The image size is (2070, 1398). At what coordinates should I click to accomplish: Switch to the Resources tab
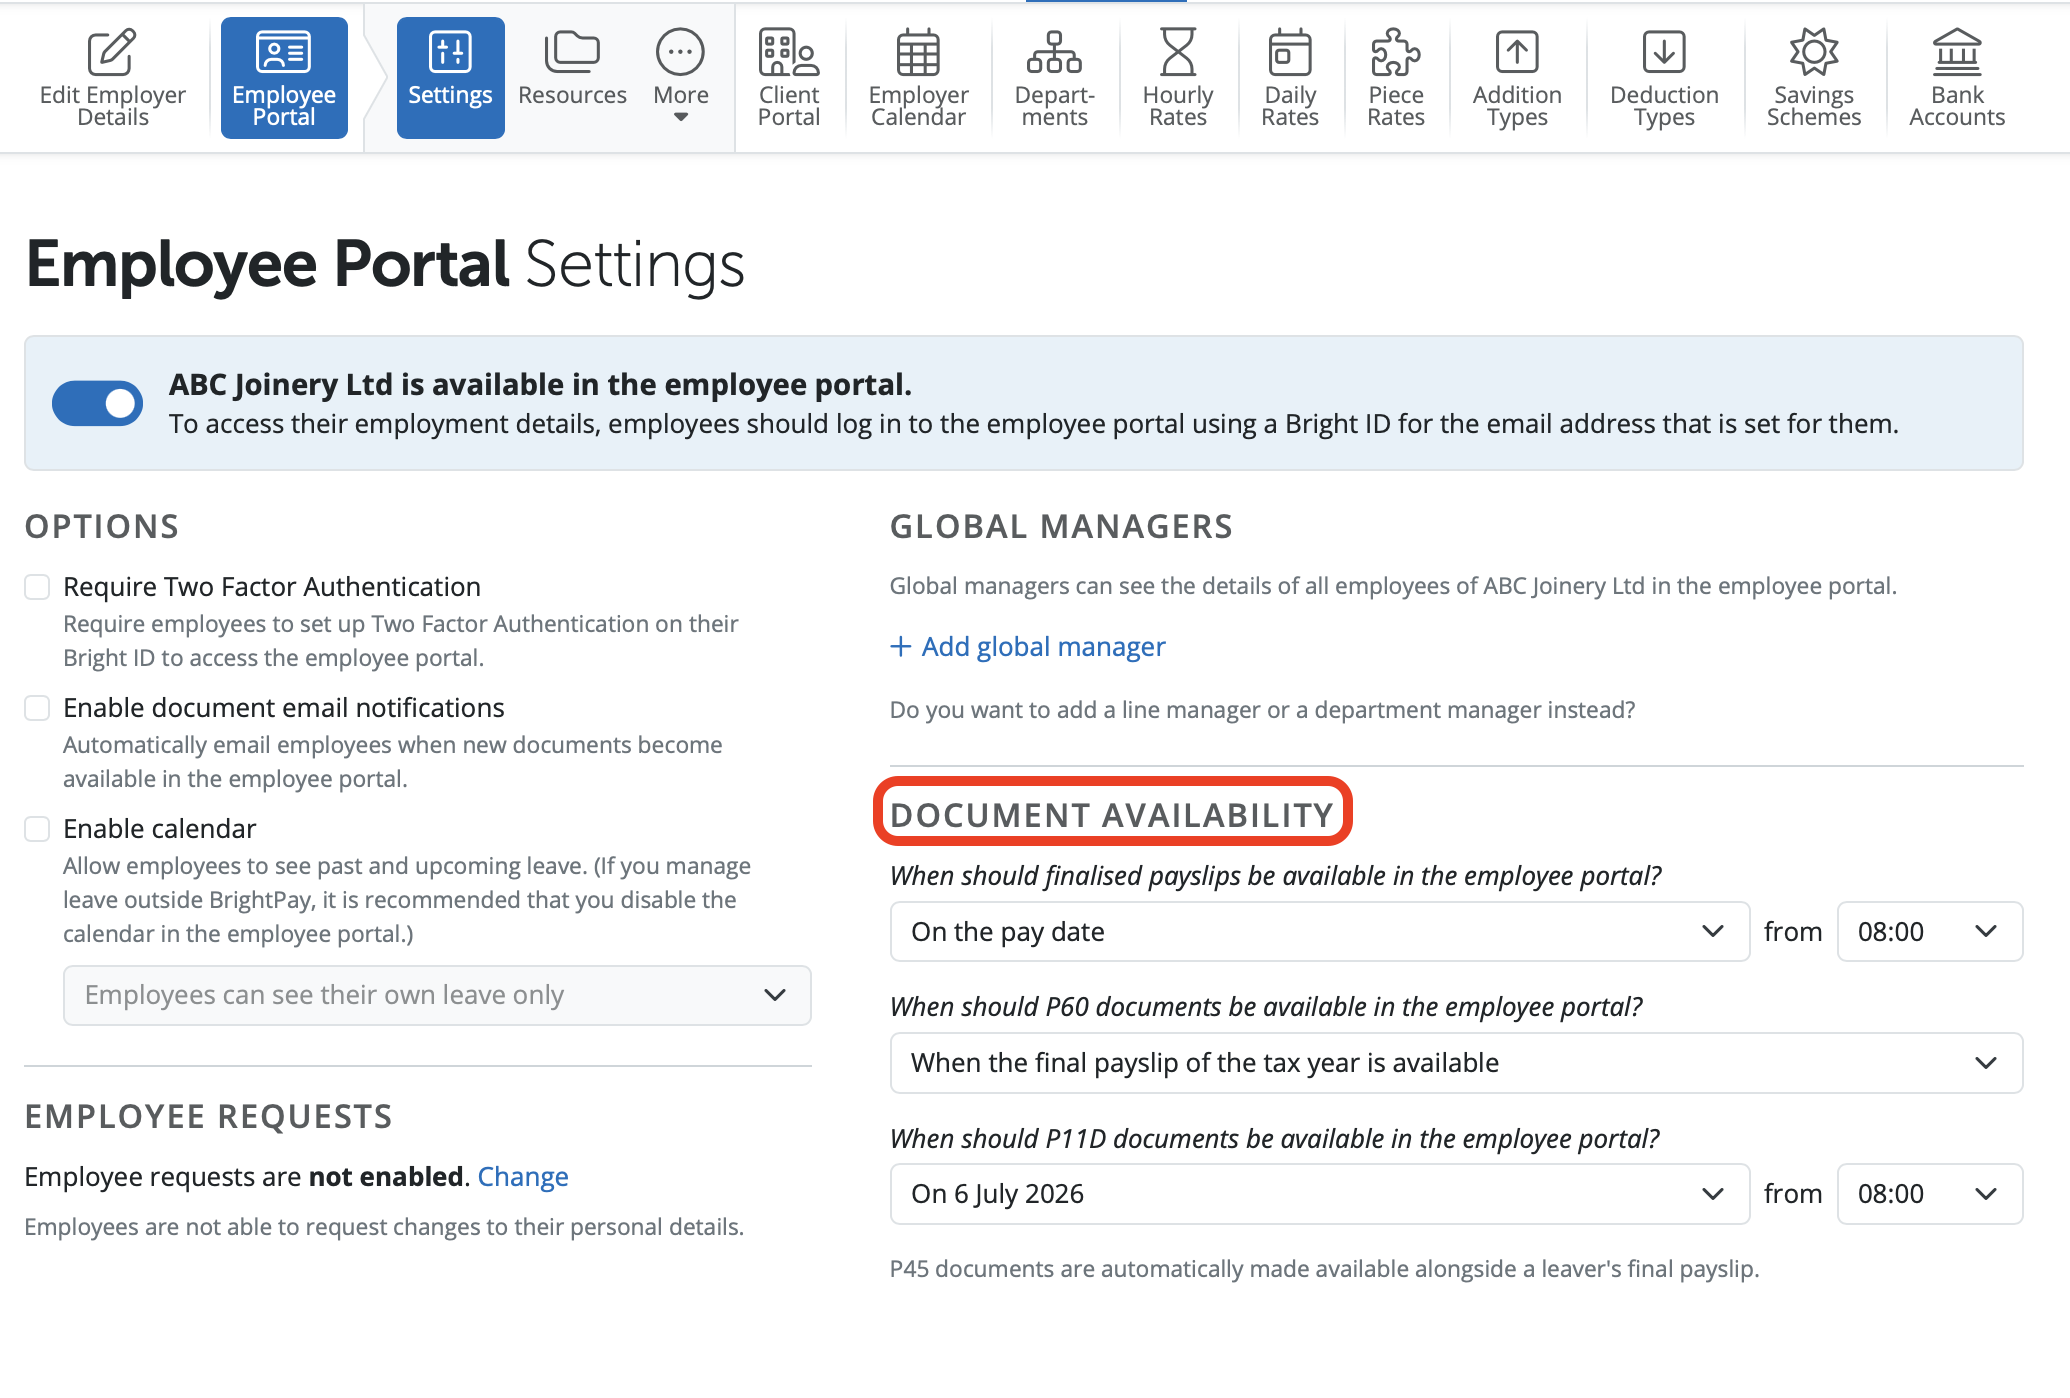pyautogui.click(x=572, y=78)
